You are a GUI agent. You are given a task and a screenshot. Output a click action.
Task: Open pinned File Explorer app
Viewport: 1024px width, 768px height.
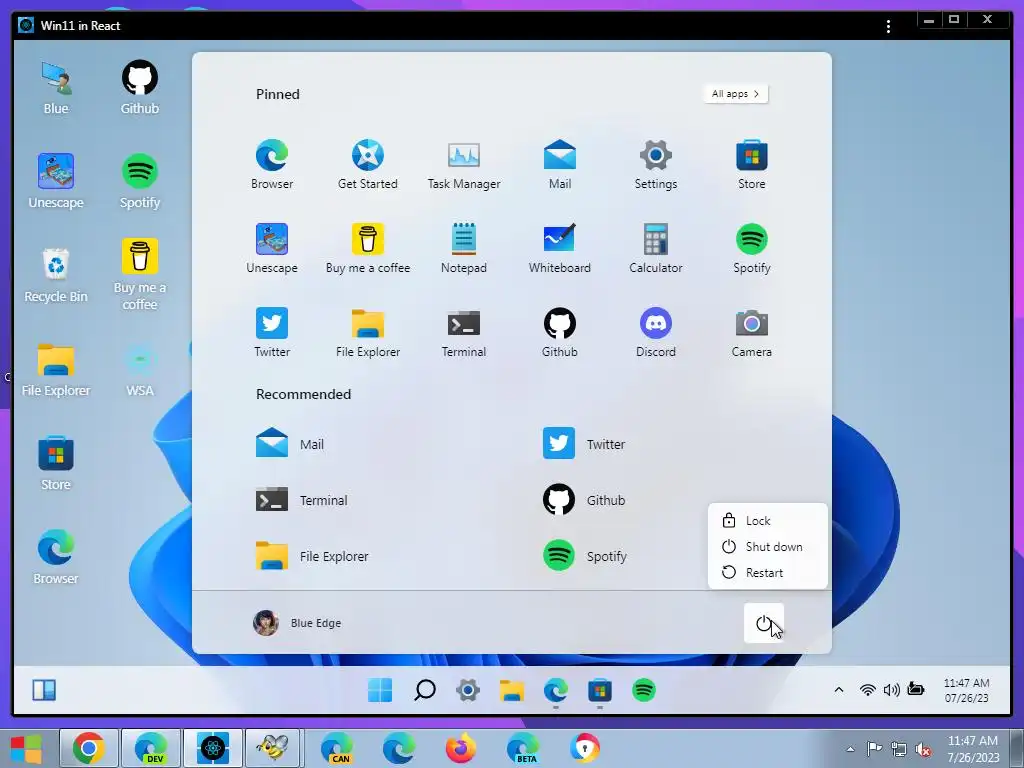tap(368, 332)
